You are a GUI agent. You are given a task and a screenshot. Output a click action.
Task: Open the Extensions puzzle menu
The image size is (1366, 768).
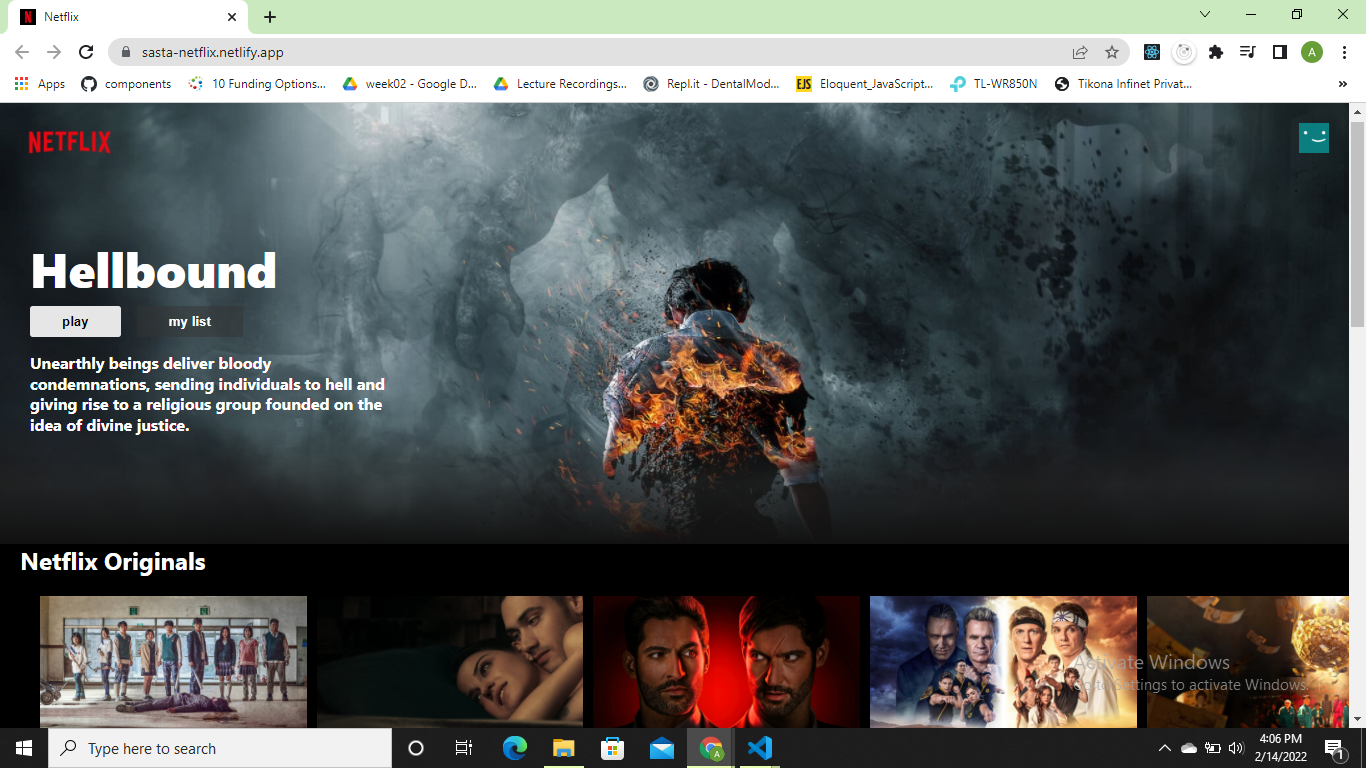[x=1216, y=52]
